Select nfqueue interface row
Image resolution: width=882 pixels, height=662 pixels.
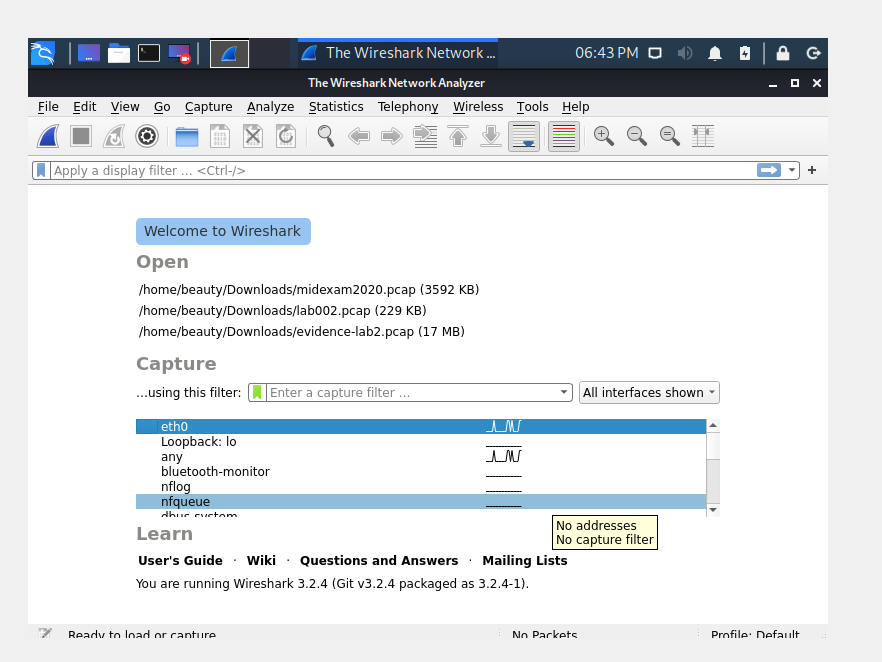coord(421,502)
